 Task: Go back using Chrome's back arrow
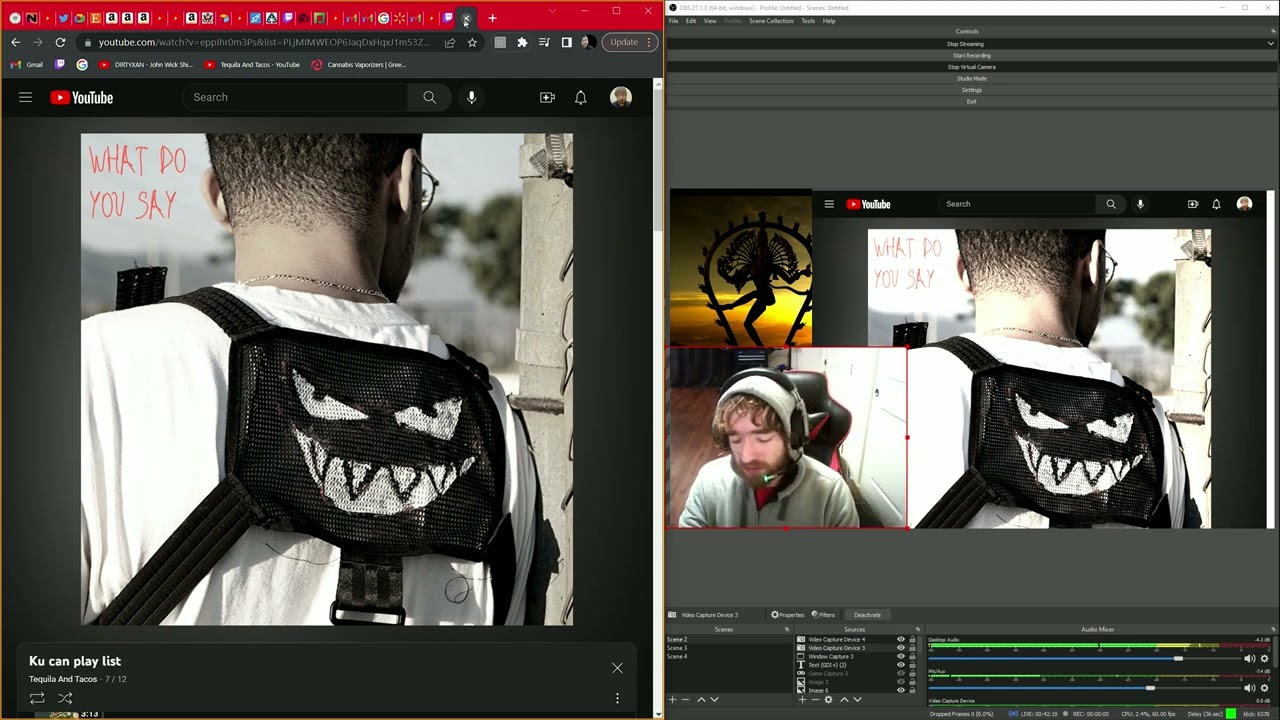15,42
